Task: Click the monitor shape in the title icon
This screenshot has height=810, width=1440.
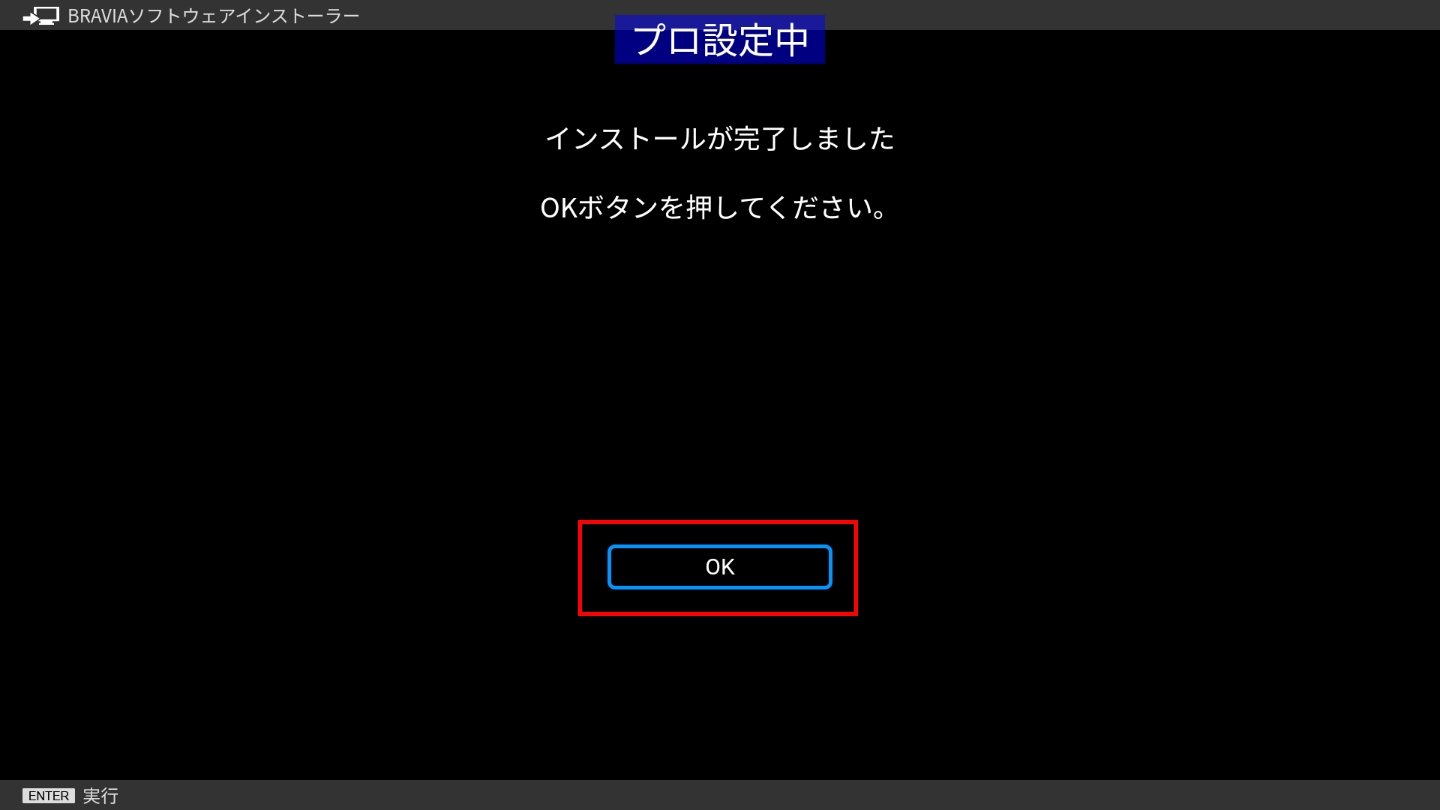Action: 48,15
